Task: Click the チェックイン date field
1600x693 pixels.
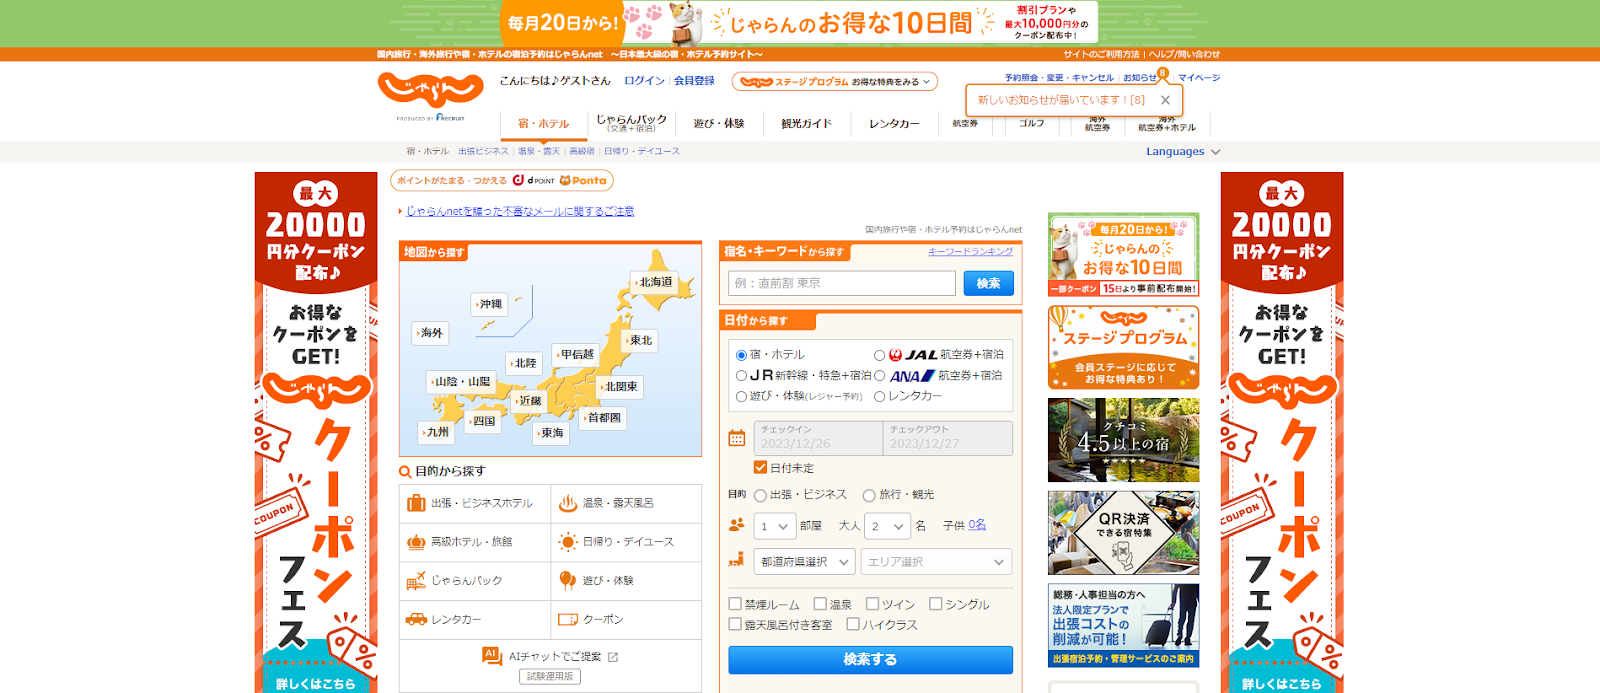Action: click(x=817, y=438)
